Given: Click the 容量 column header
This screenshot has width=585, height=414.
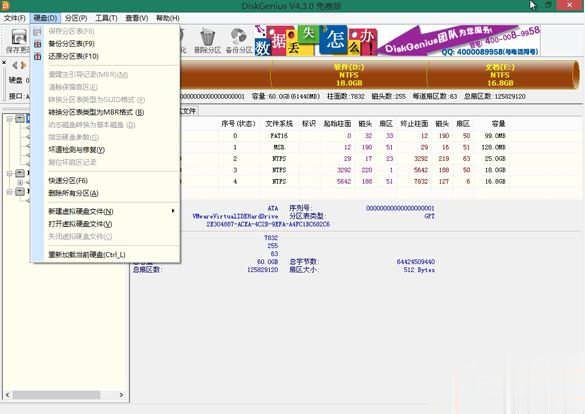Looking at the screenshot, I should click(498, 123).
